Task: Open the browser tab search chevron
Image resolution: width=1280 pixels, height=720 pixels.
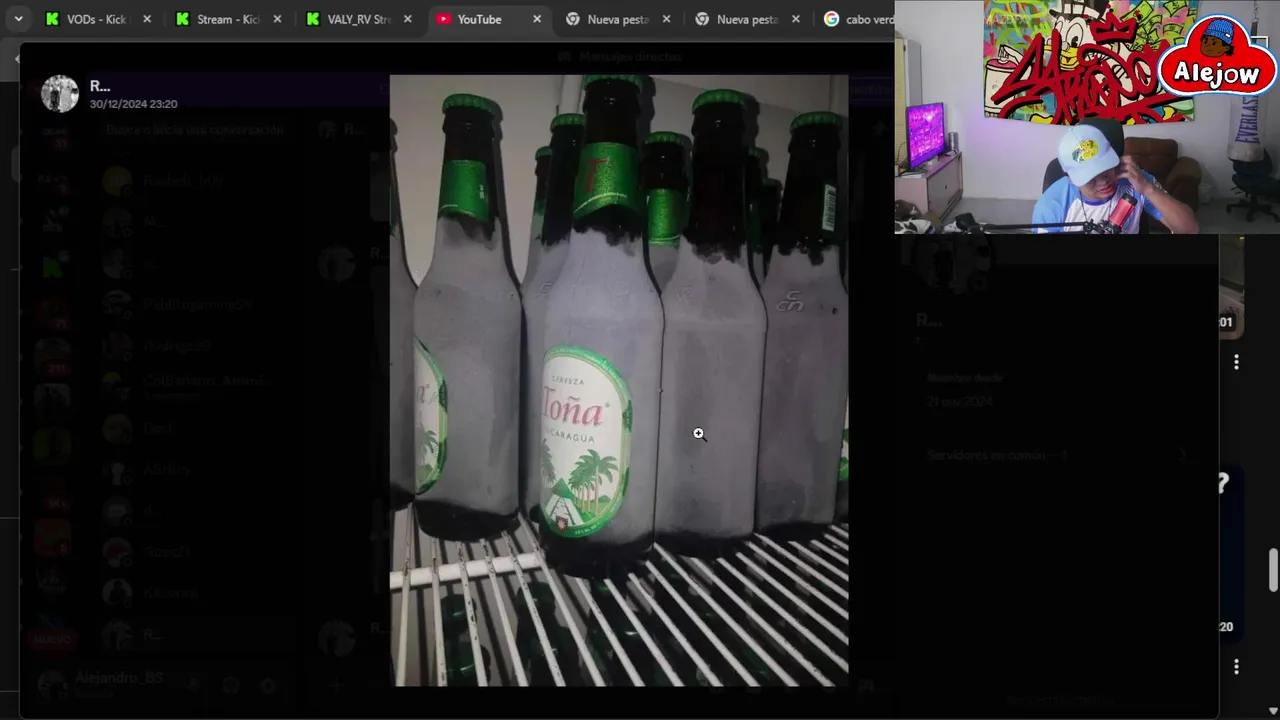Action: [18, 19]
